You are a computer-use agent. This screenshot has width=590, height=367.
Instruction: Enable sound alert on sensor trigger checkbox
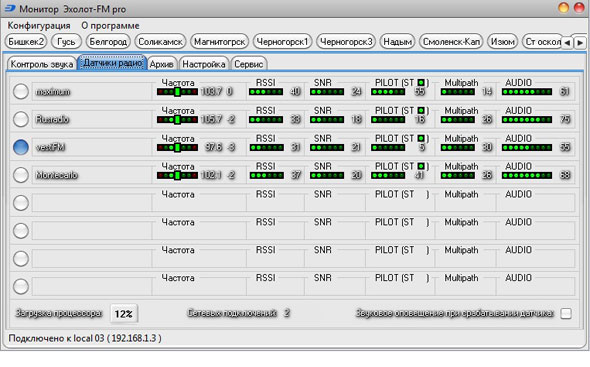[566, 313]
